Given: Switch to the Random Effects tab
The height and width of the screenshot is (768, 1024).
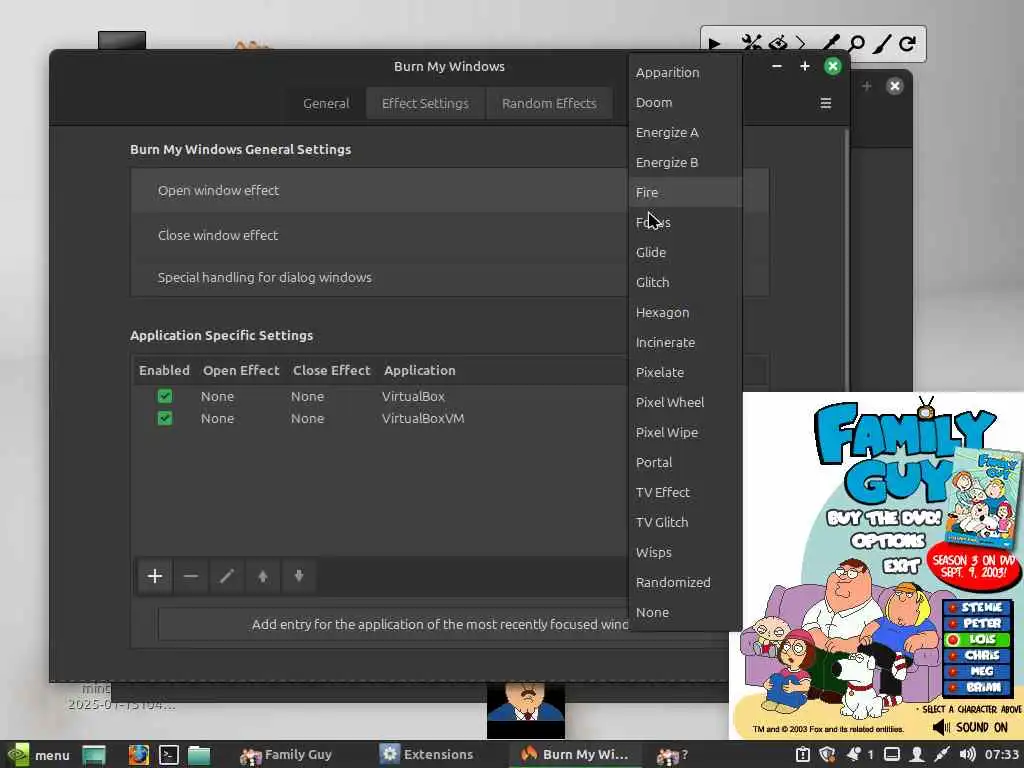Looking at the screenshot, I should 549,103.
